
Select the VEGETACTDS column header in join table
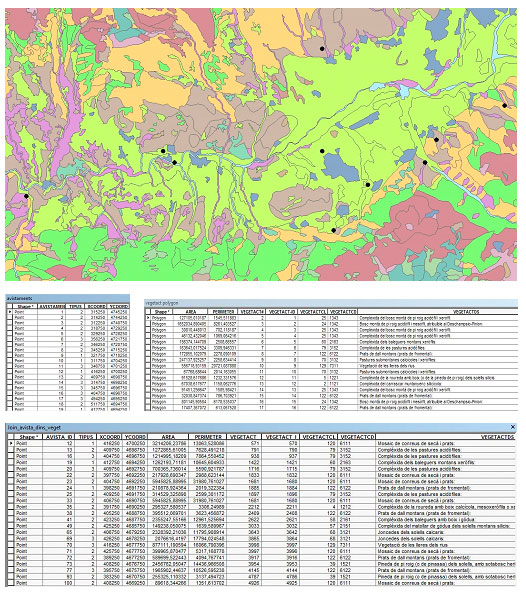tap(445, 437)
